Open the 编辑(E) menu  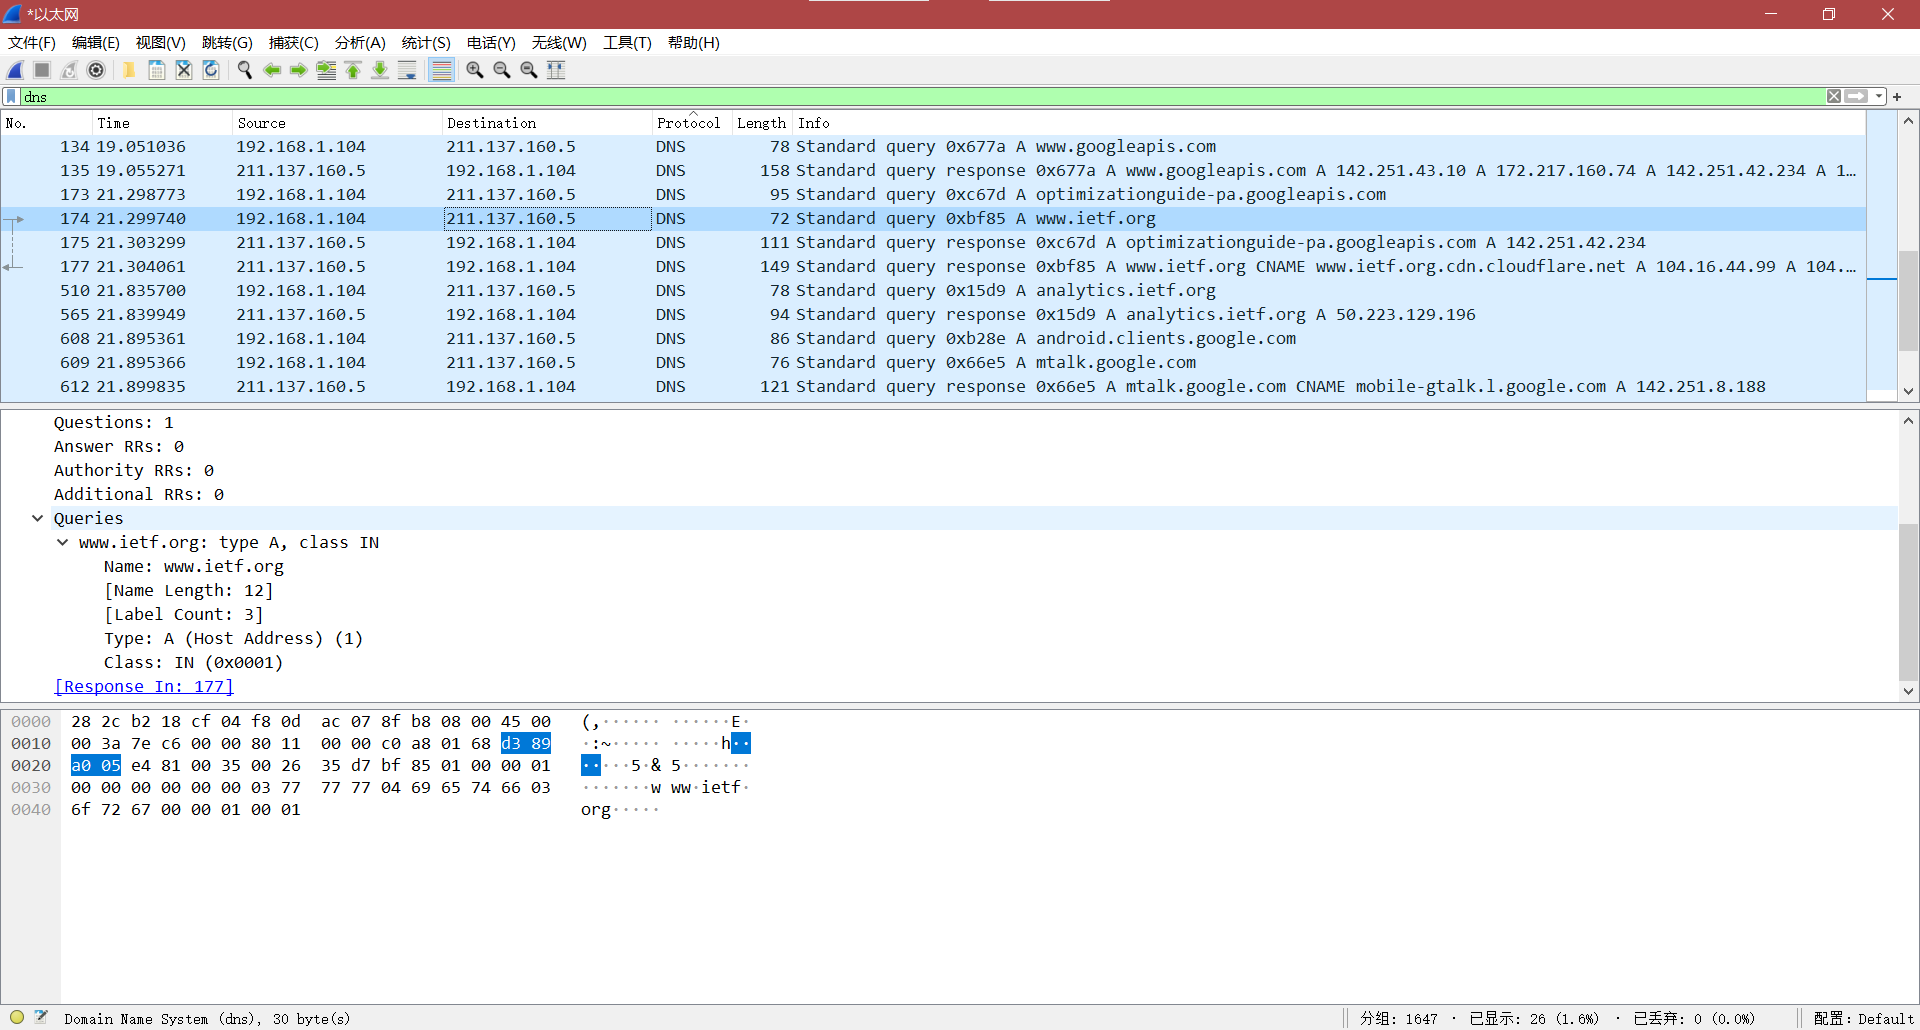pos(96,43)
